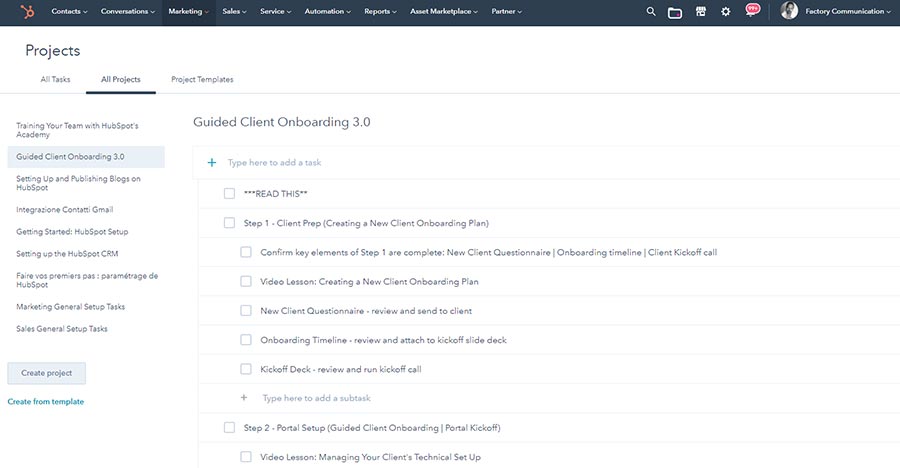The height and width of the screenshot is (468, 900).
Task: Expand the Reports dropdown menu
Action: click(381, 11)
